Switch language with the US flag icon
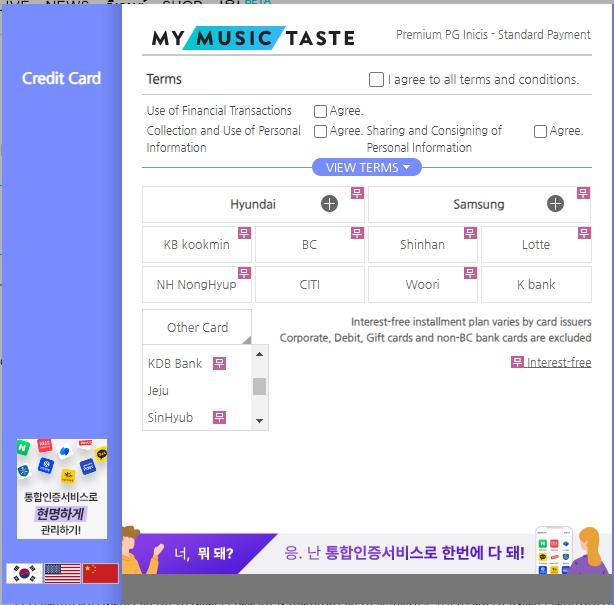Viewport: 614px width, 605px height. (62, 574)
